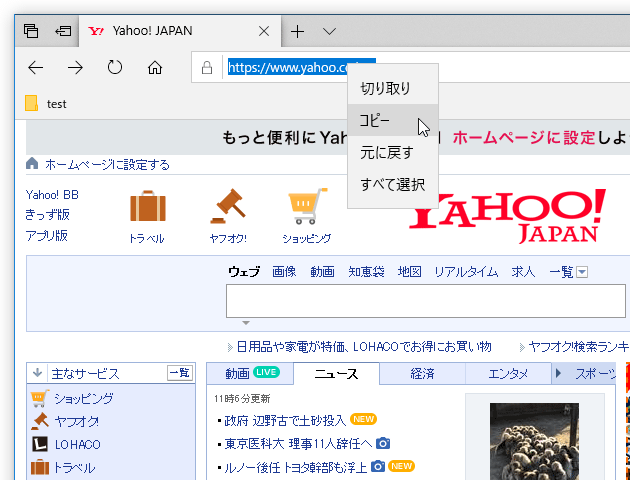This screenshot has width=630, height=480.
Task: Set these tabs aside icon
Action: (x=63, y=31)
